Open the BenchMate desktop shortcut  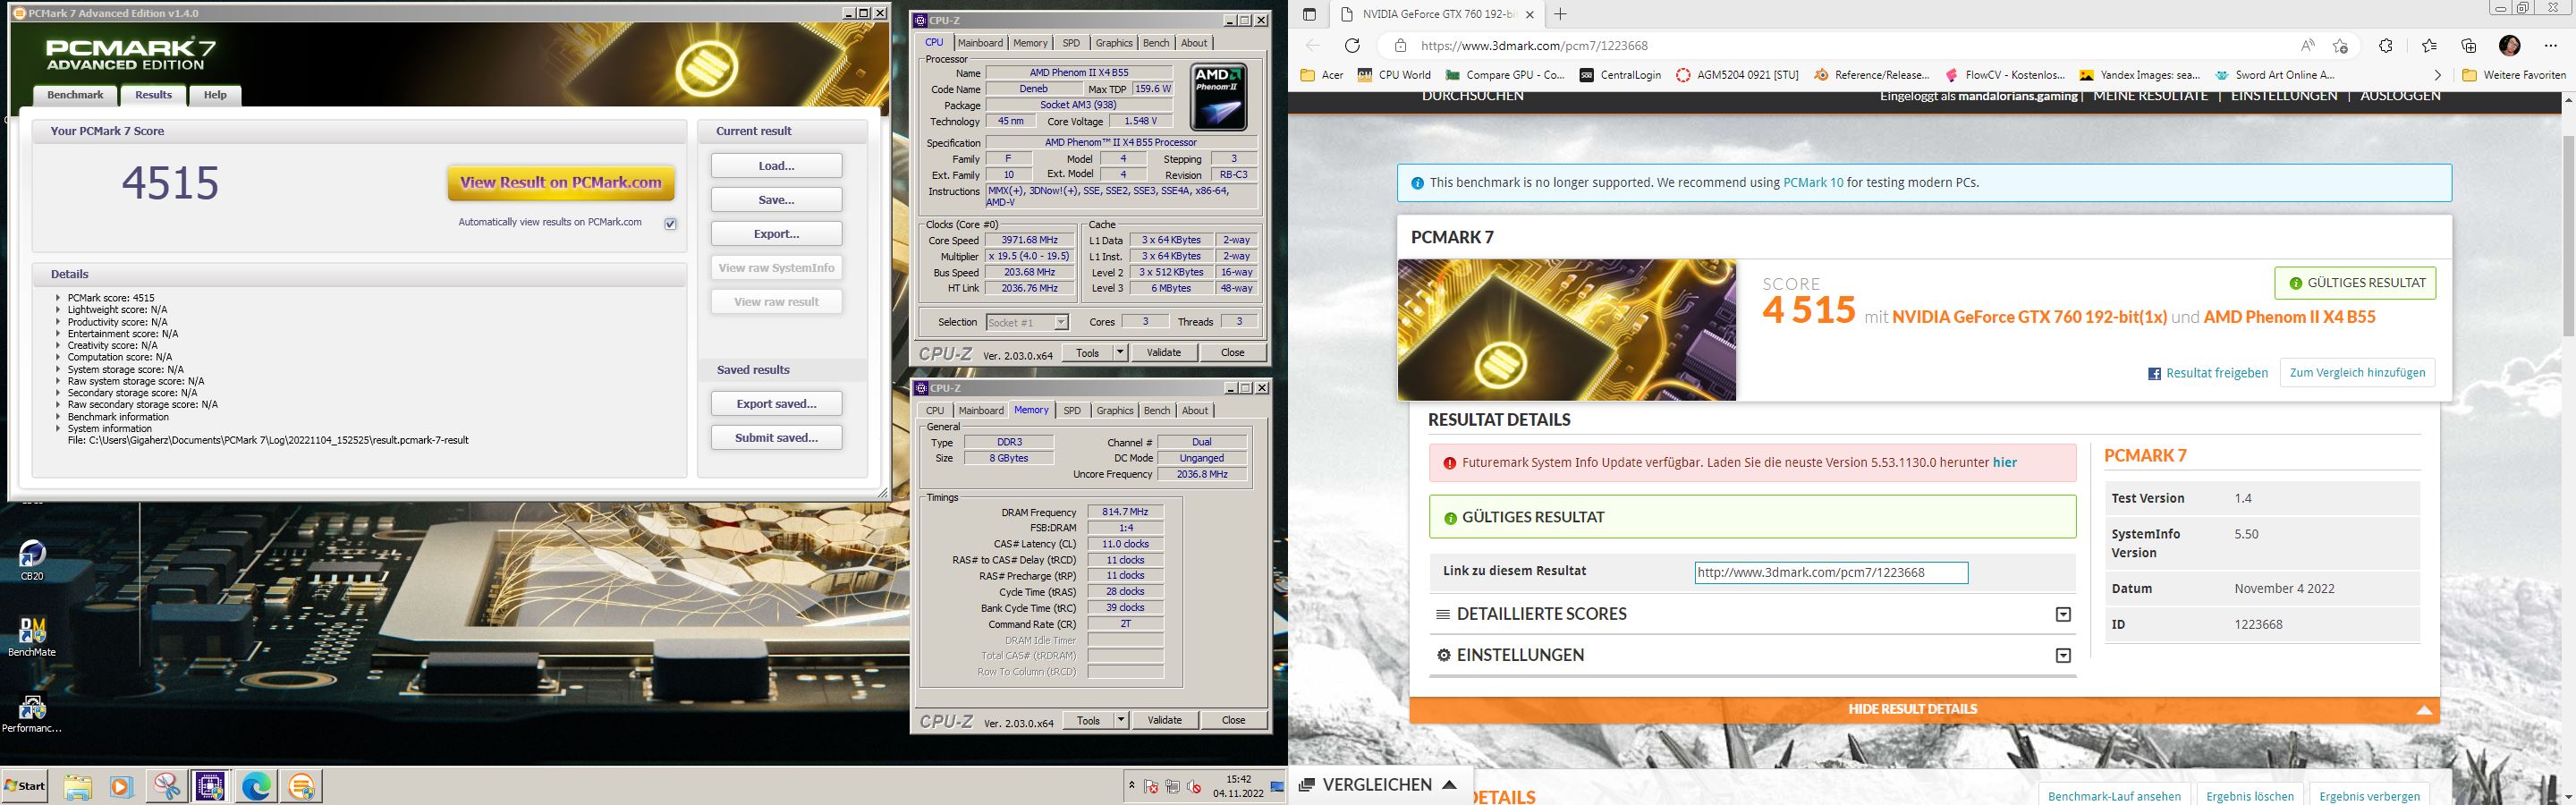click(x=32, y=637)
